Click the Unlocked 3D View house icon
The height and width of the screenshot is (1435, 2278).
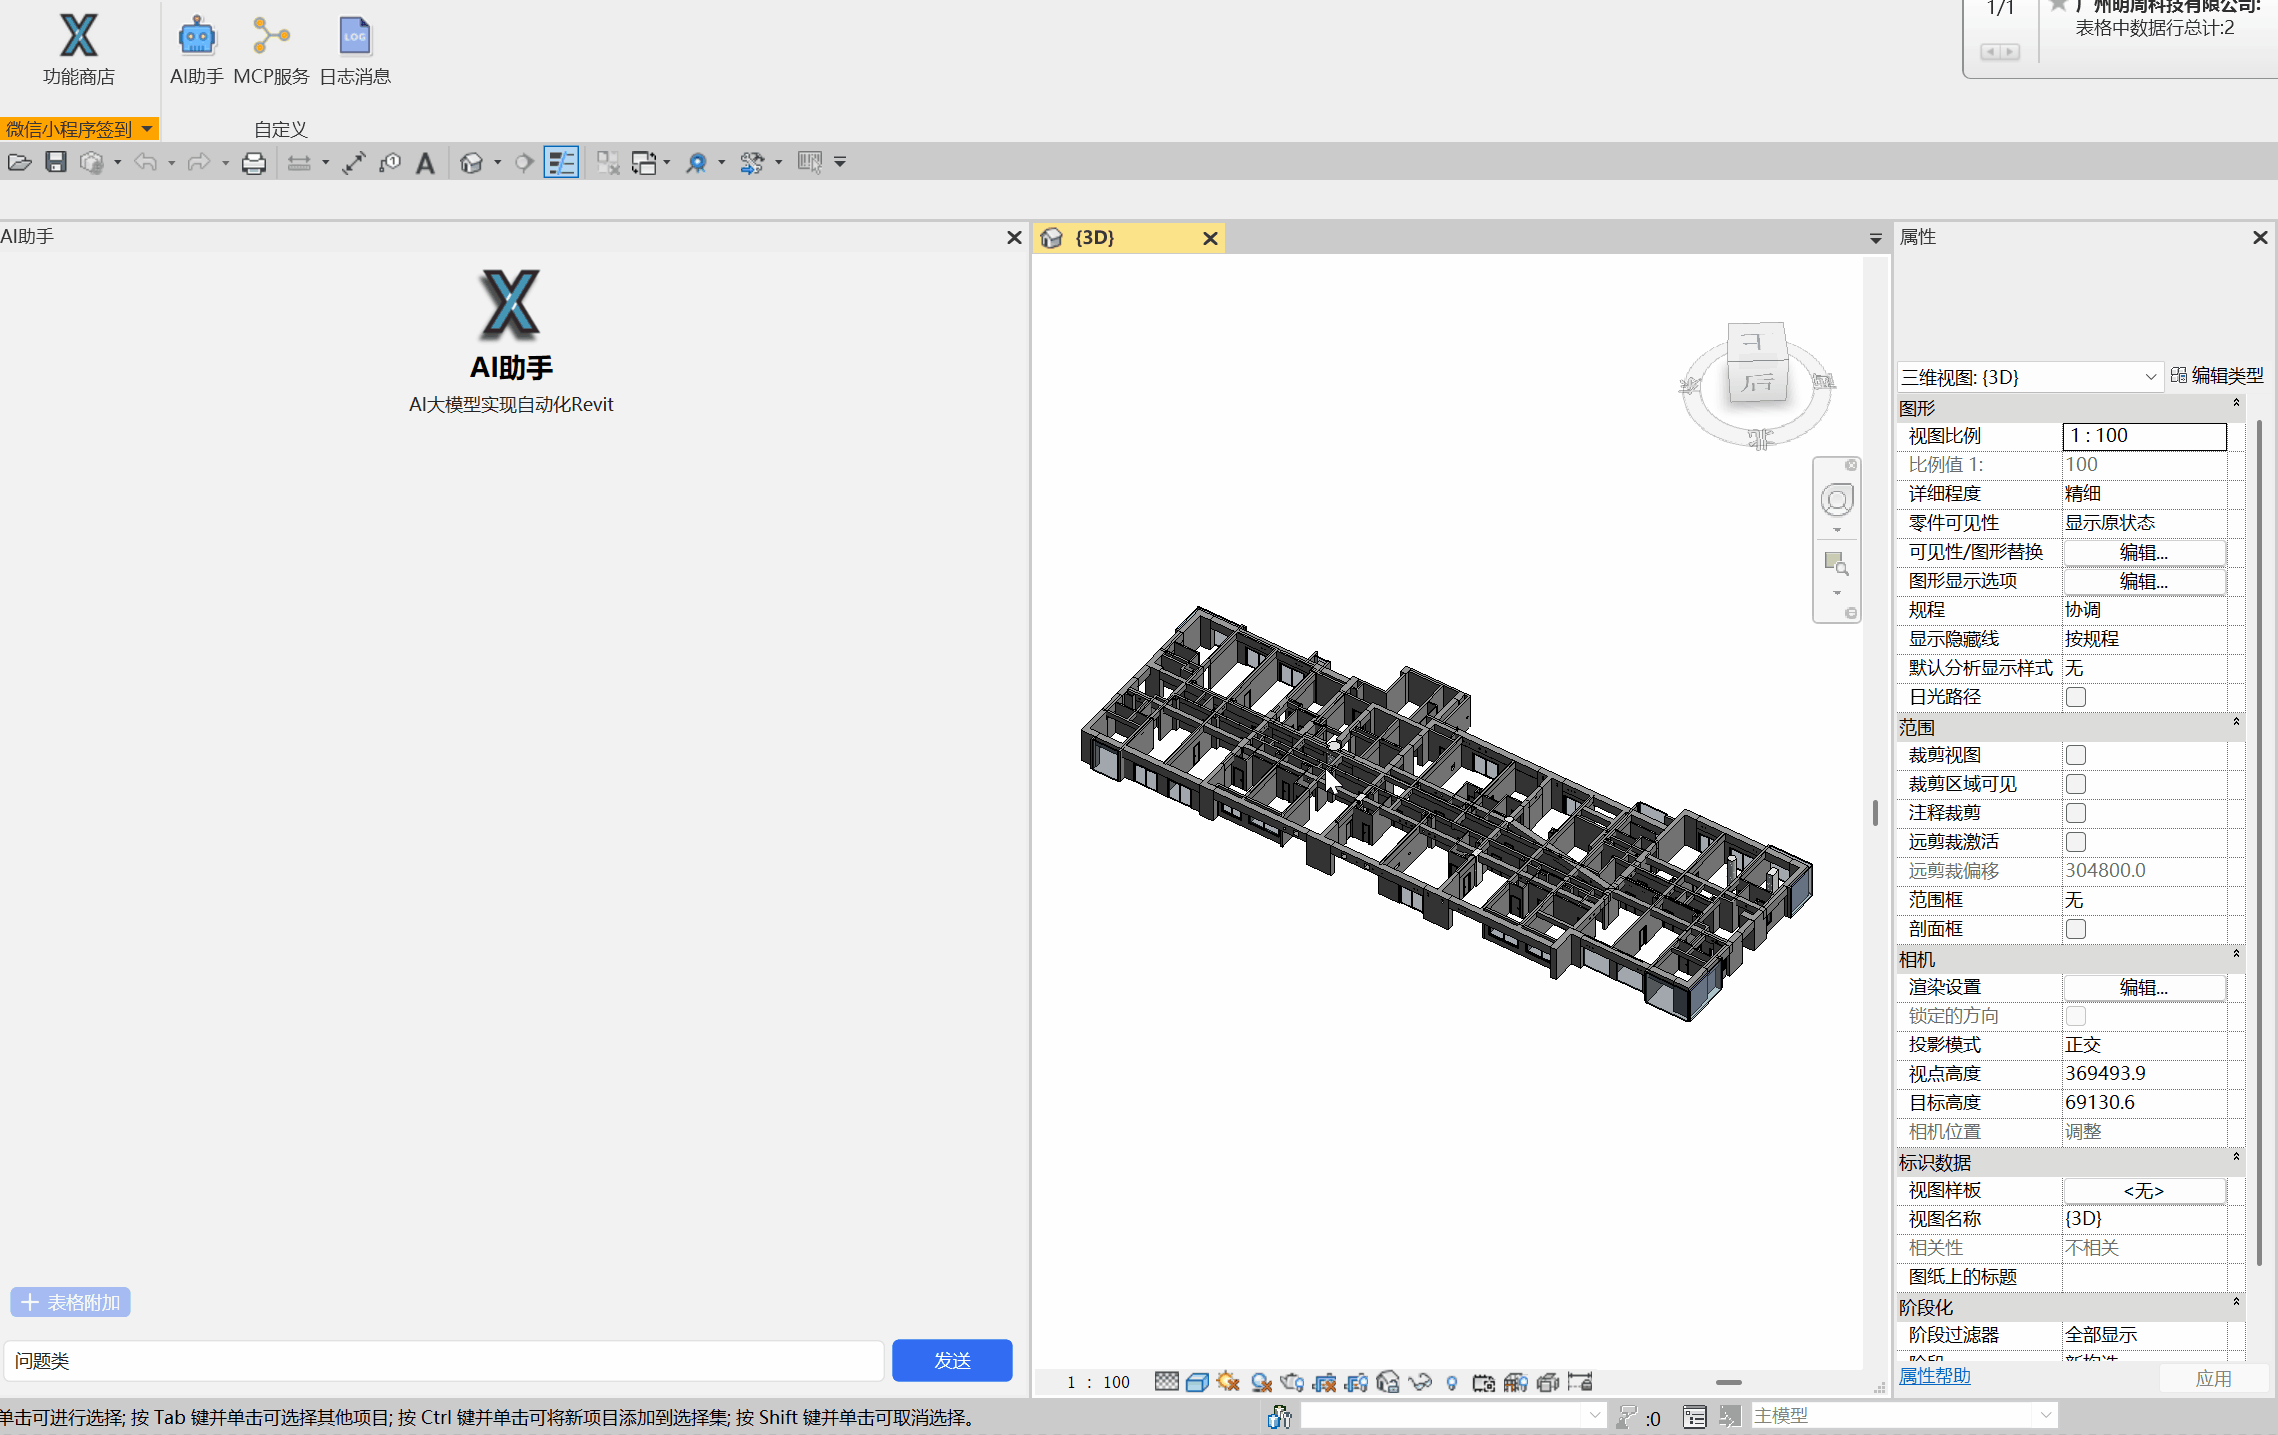point(1388,1382)
